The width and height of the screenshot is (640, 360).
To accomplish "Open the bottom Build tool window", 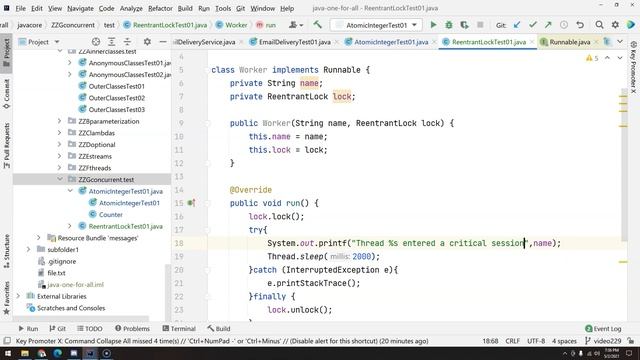I will (x=219, y=329).
